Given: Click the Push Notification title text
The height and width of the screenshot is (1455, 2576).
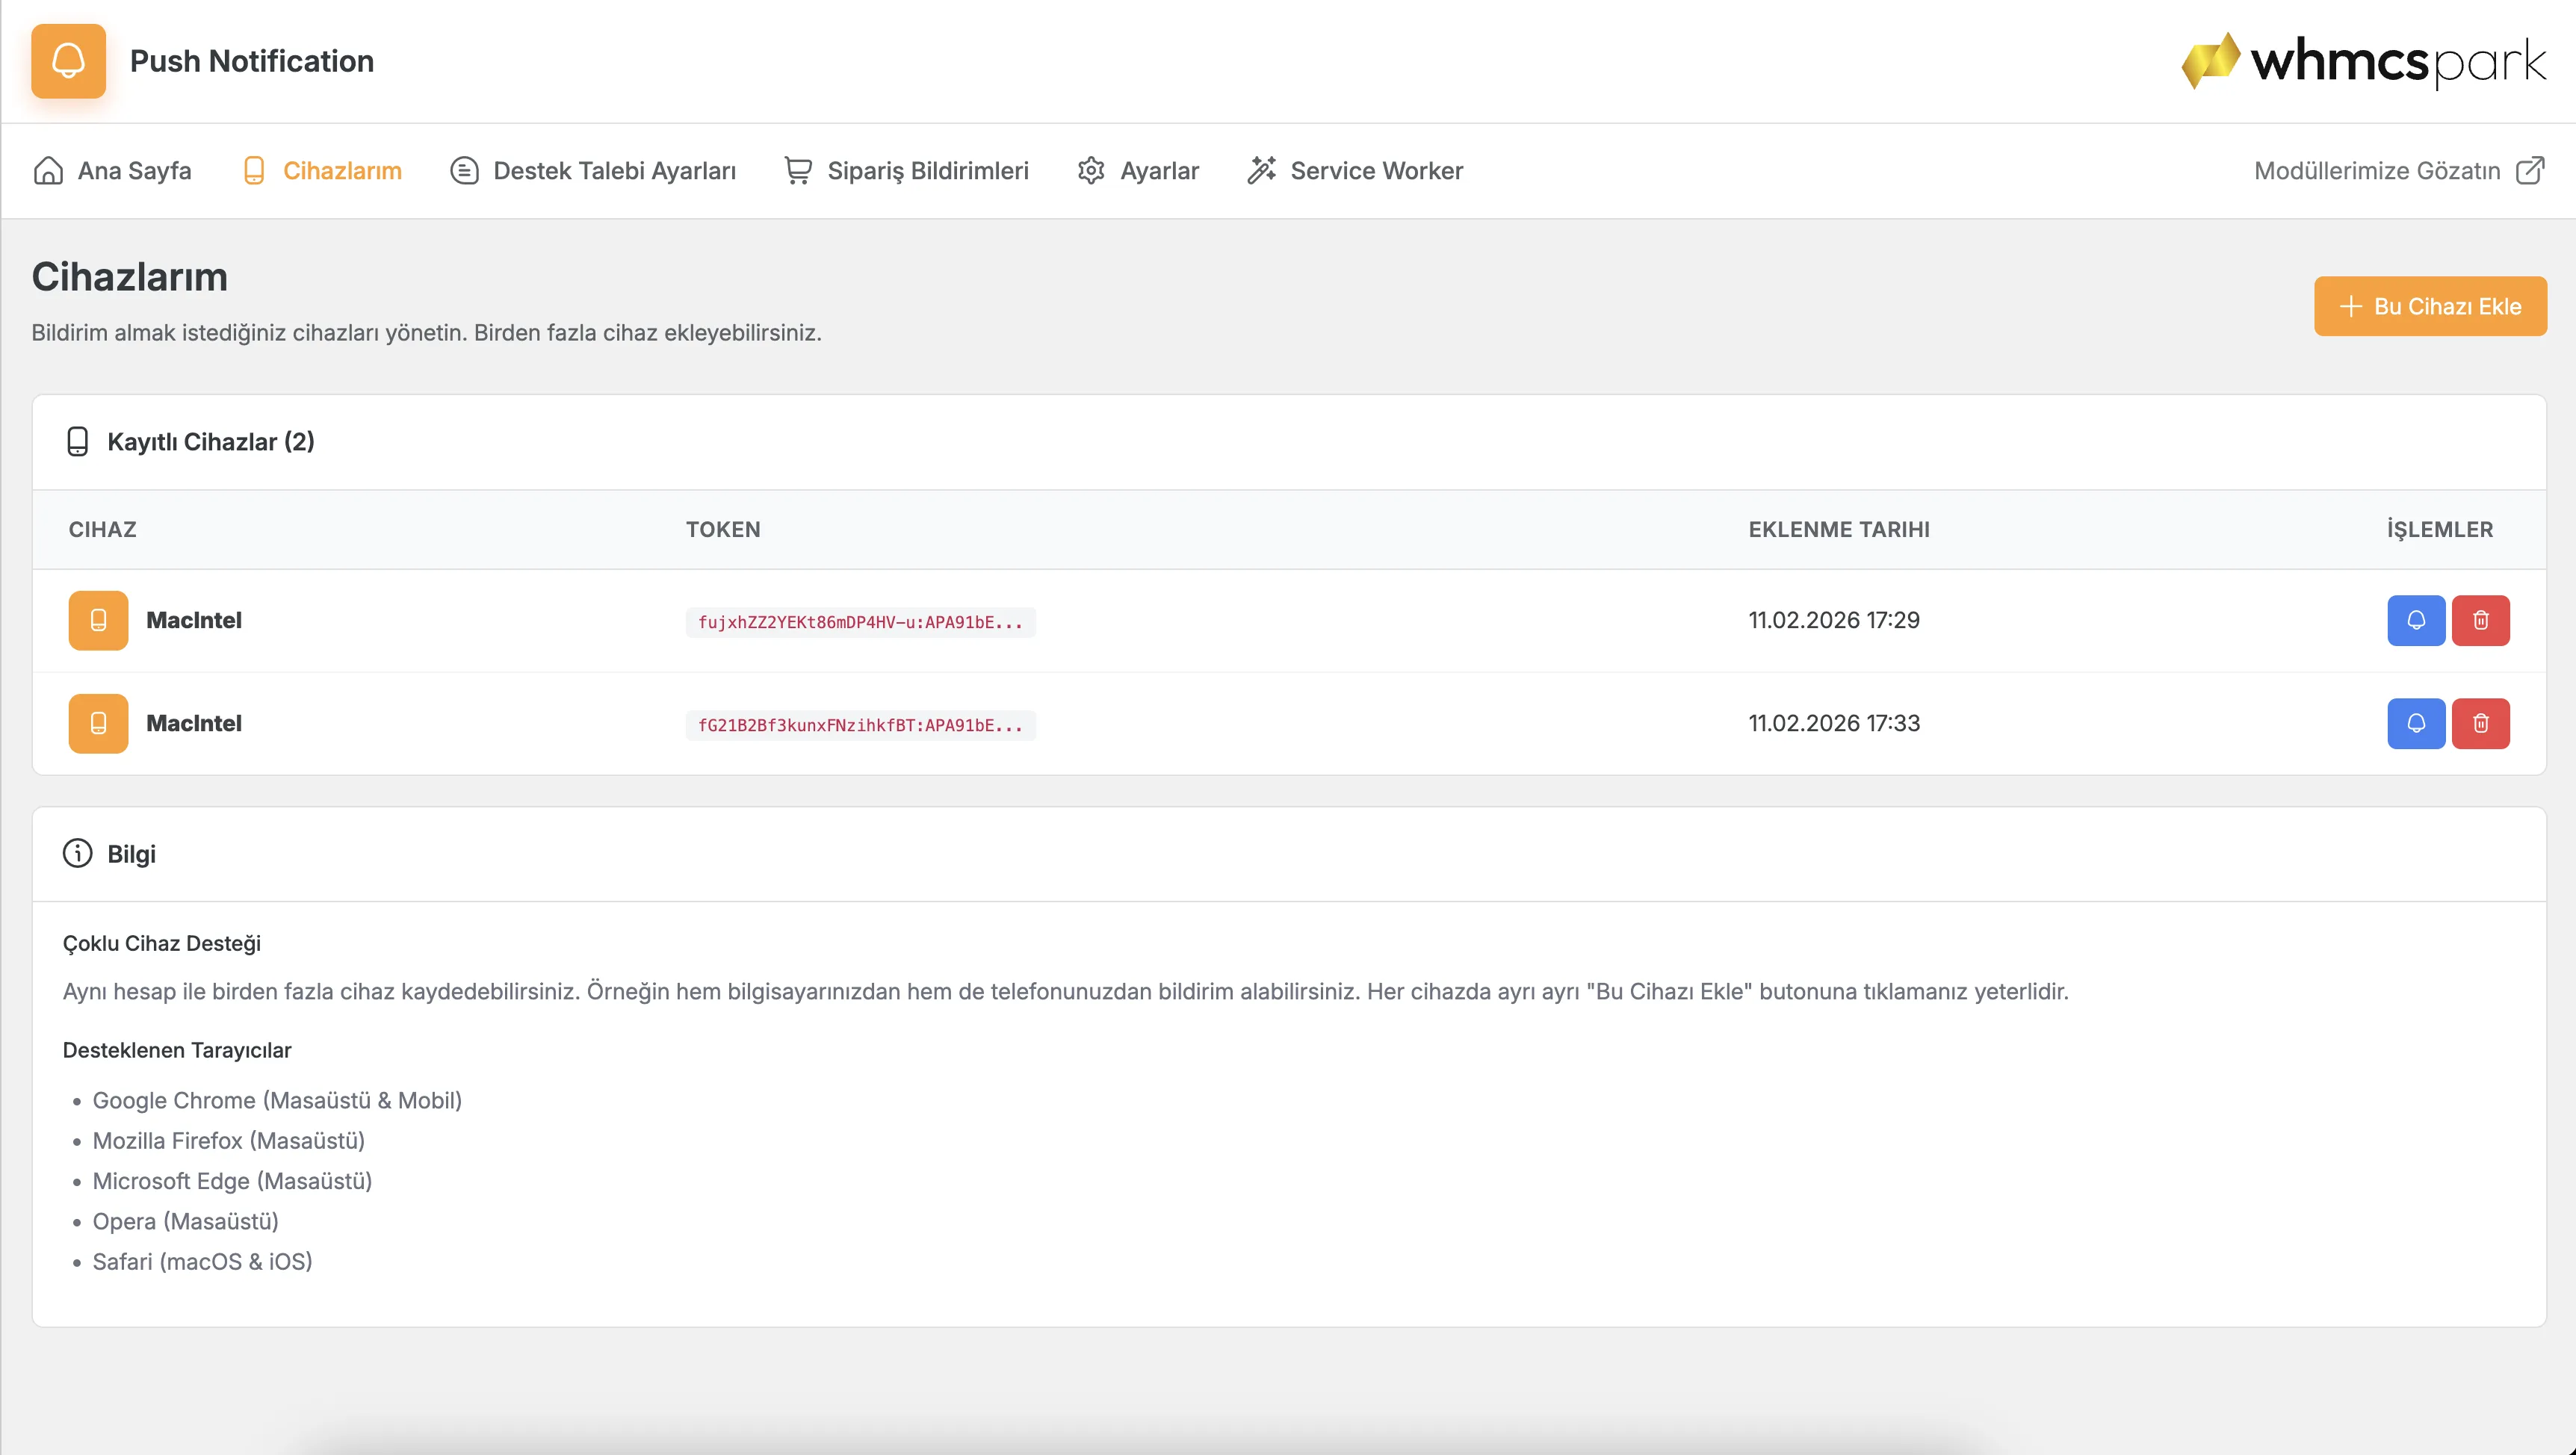Looking at the screenshot, I should coord(252,61).
